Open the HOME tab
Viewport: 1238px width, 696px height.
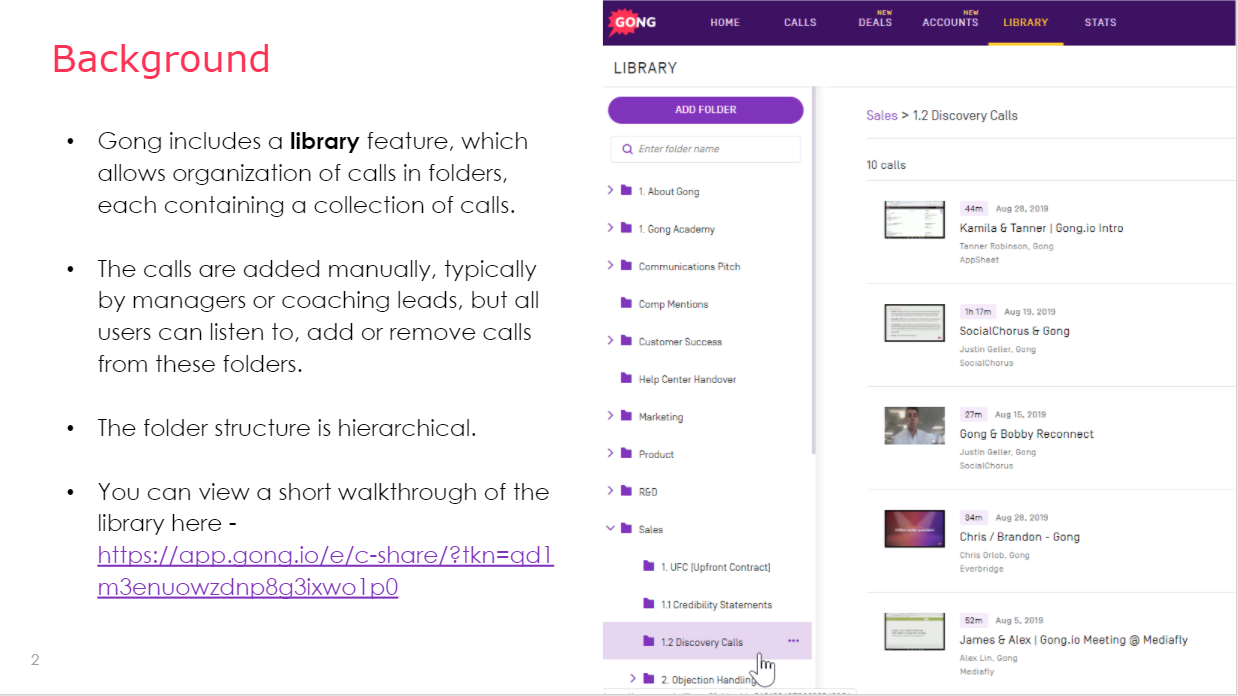[x=725, y=22]
